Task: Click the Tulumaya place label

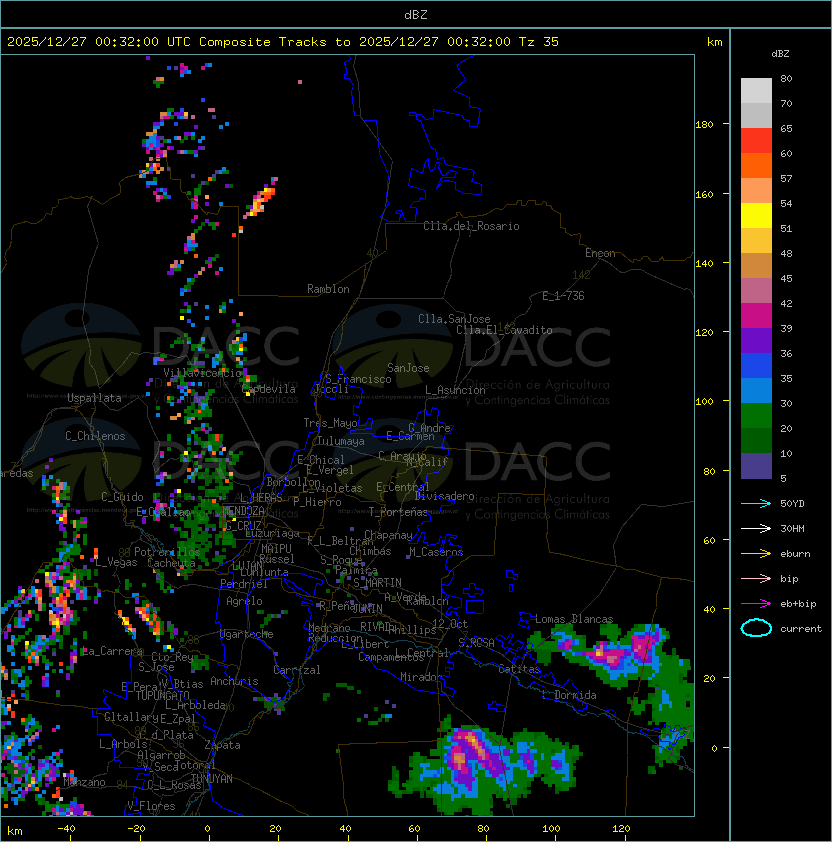Action: click(x=341, y=441)
